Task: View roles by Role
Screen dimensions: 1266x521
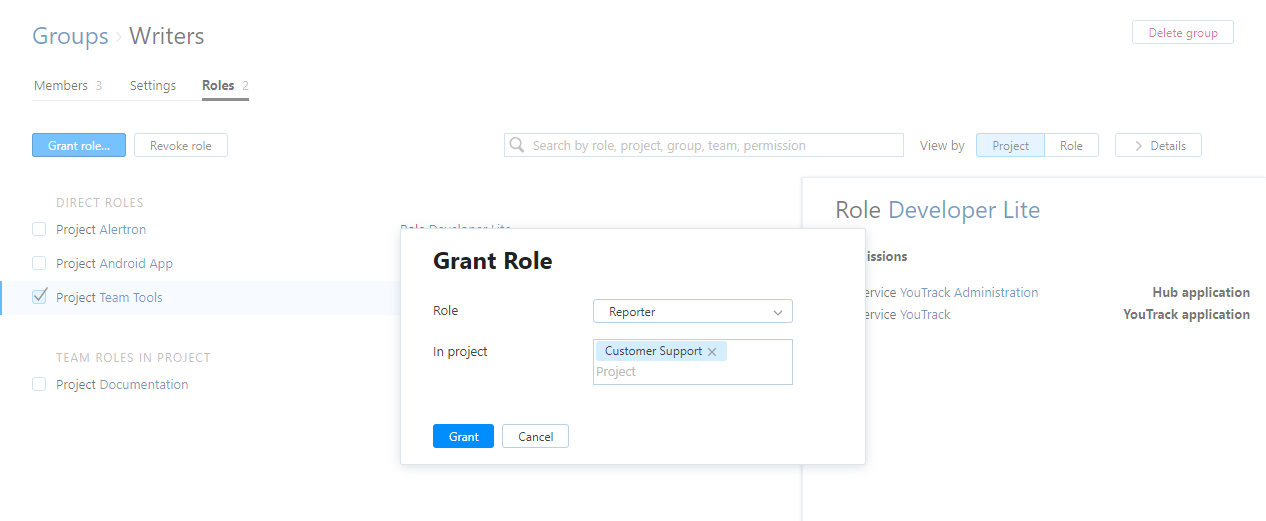Action: (x=1071, y=146)
